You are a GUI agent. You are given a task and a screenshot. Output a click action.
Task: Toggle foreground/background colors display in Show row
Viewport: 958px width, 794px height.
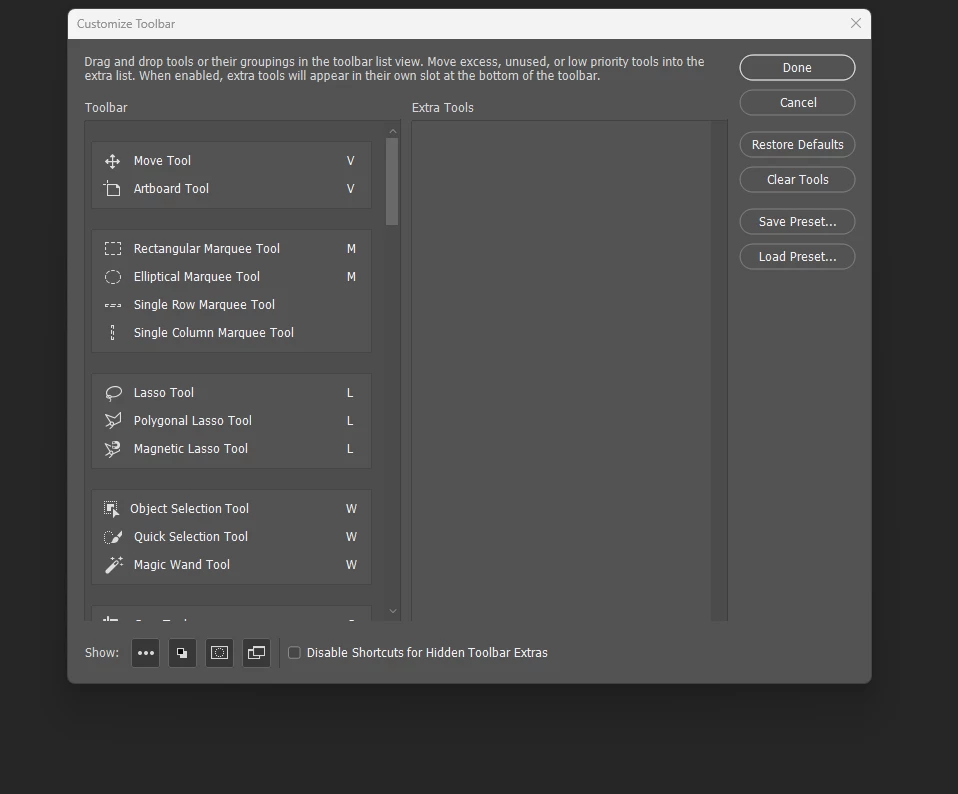click(x=182, y=653)
